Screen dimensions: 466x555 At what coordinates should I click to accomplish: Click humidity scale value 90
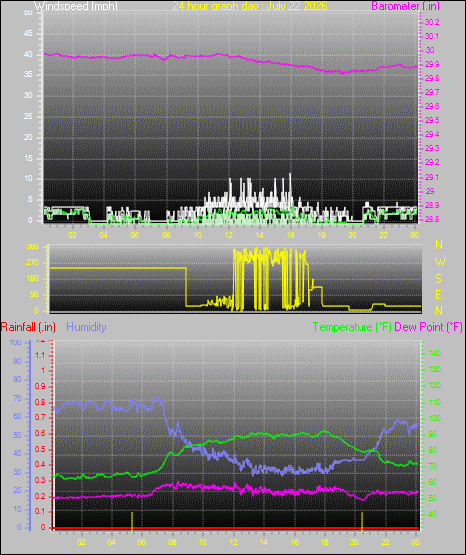(17, 361)
